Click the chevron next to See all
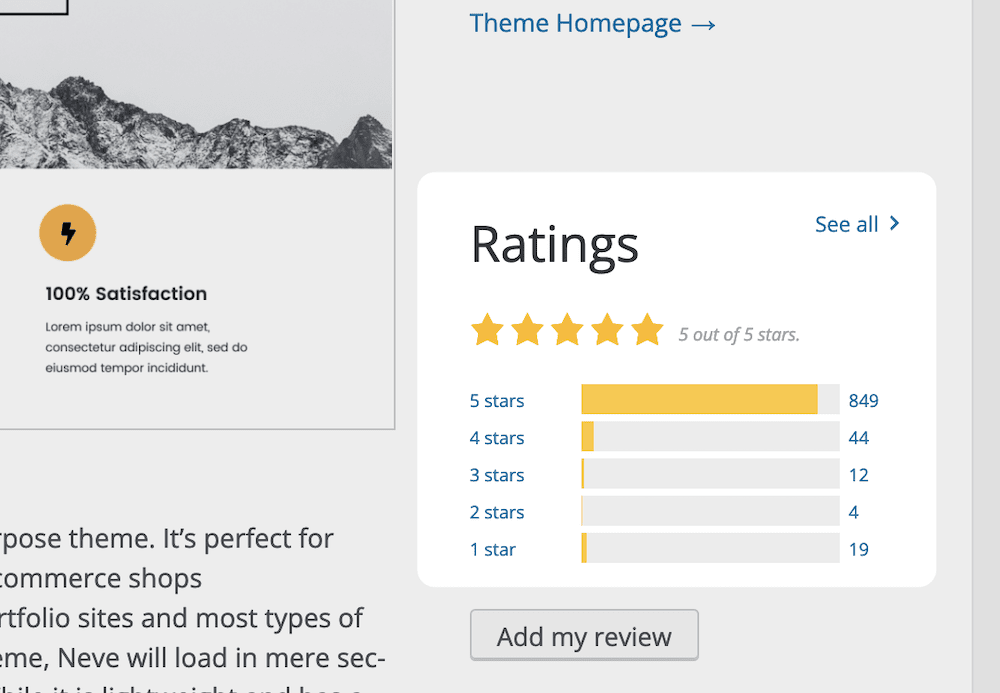 pos(895,224)
